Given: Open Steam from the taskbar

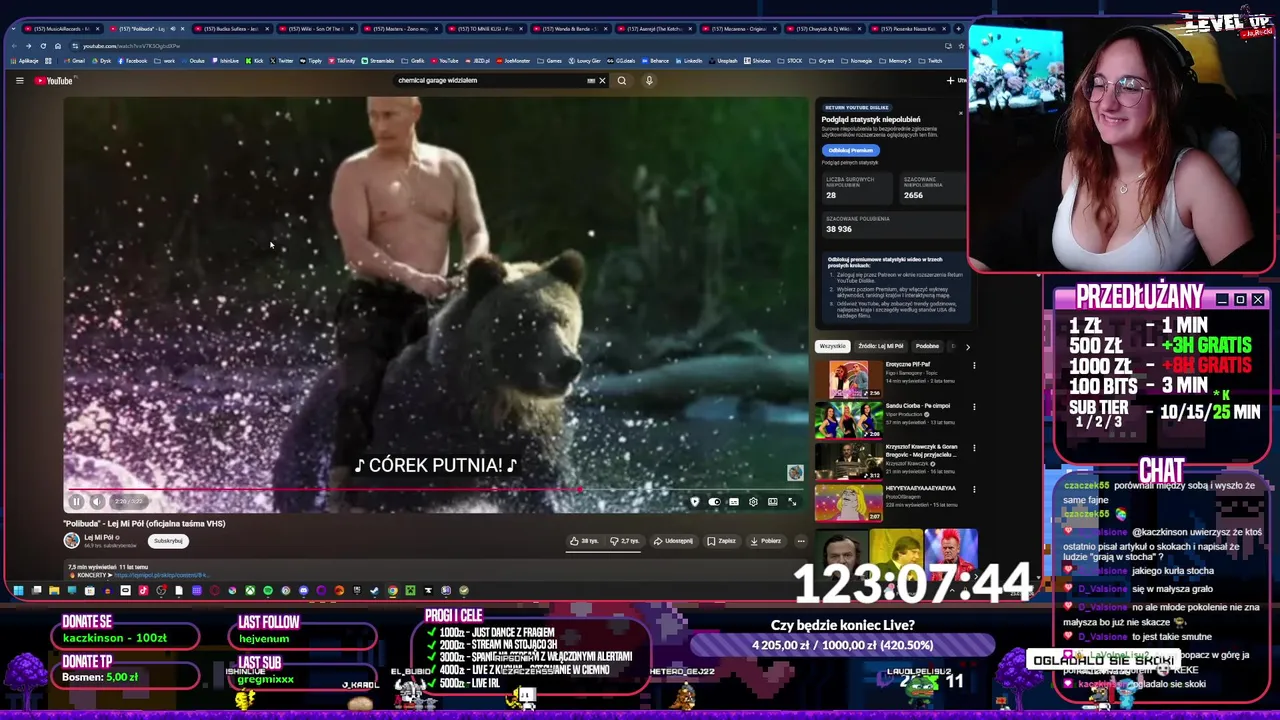Looking at the screenshot, I should pos(374,591).
